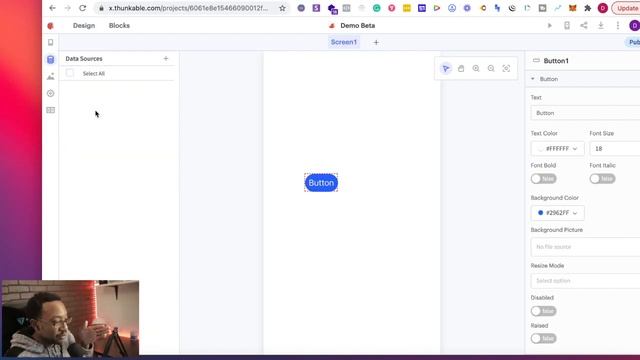640x360 pixels.
Task: Click the download app icon
Action: point(601,25)
